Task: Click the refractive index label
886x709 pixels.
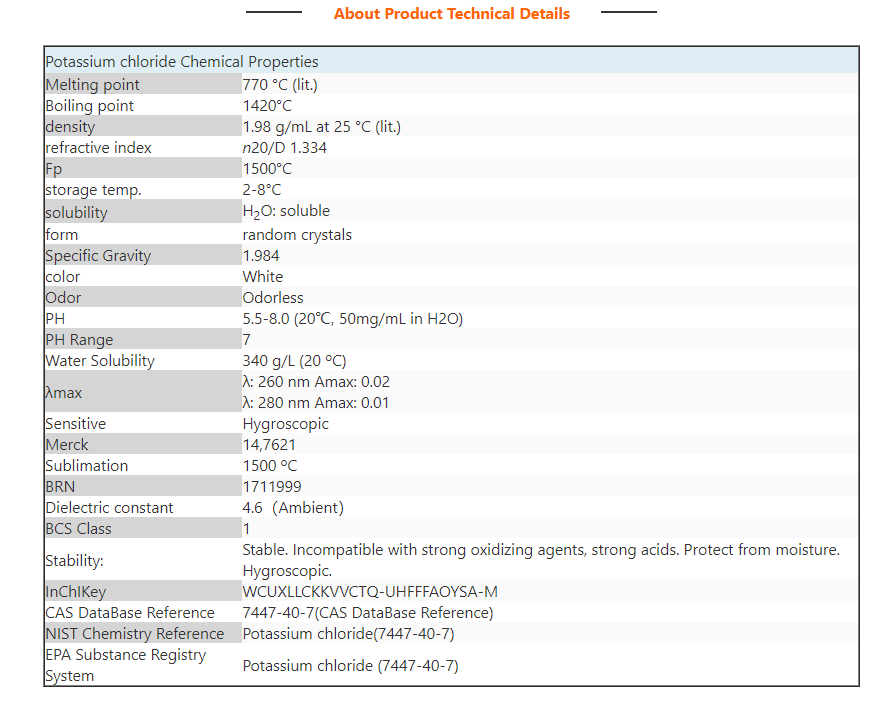Action: click(x=98, y=148)
